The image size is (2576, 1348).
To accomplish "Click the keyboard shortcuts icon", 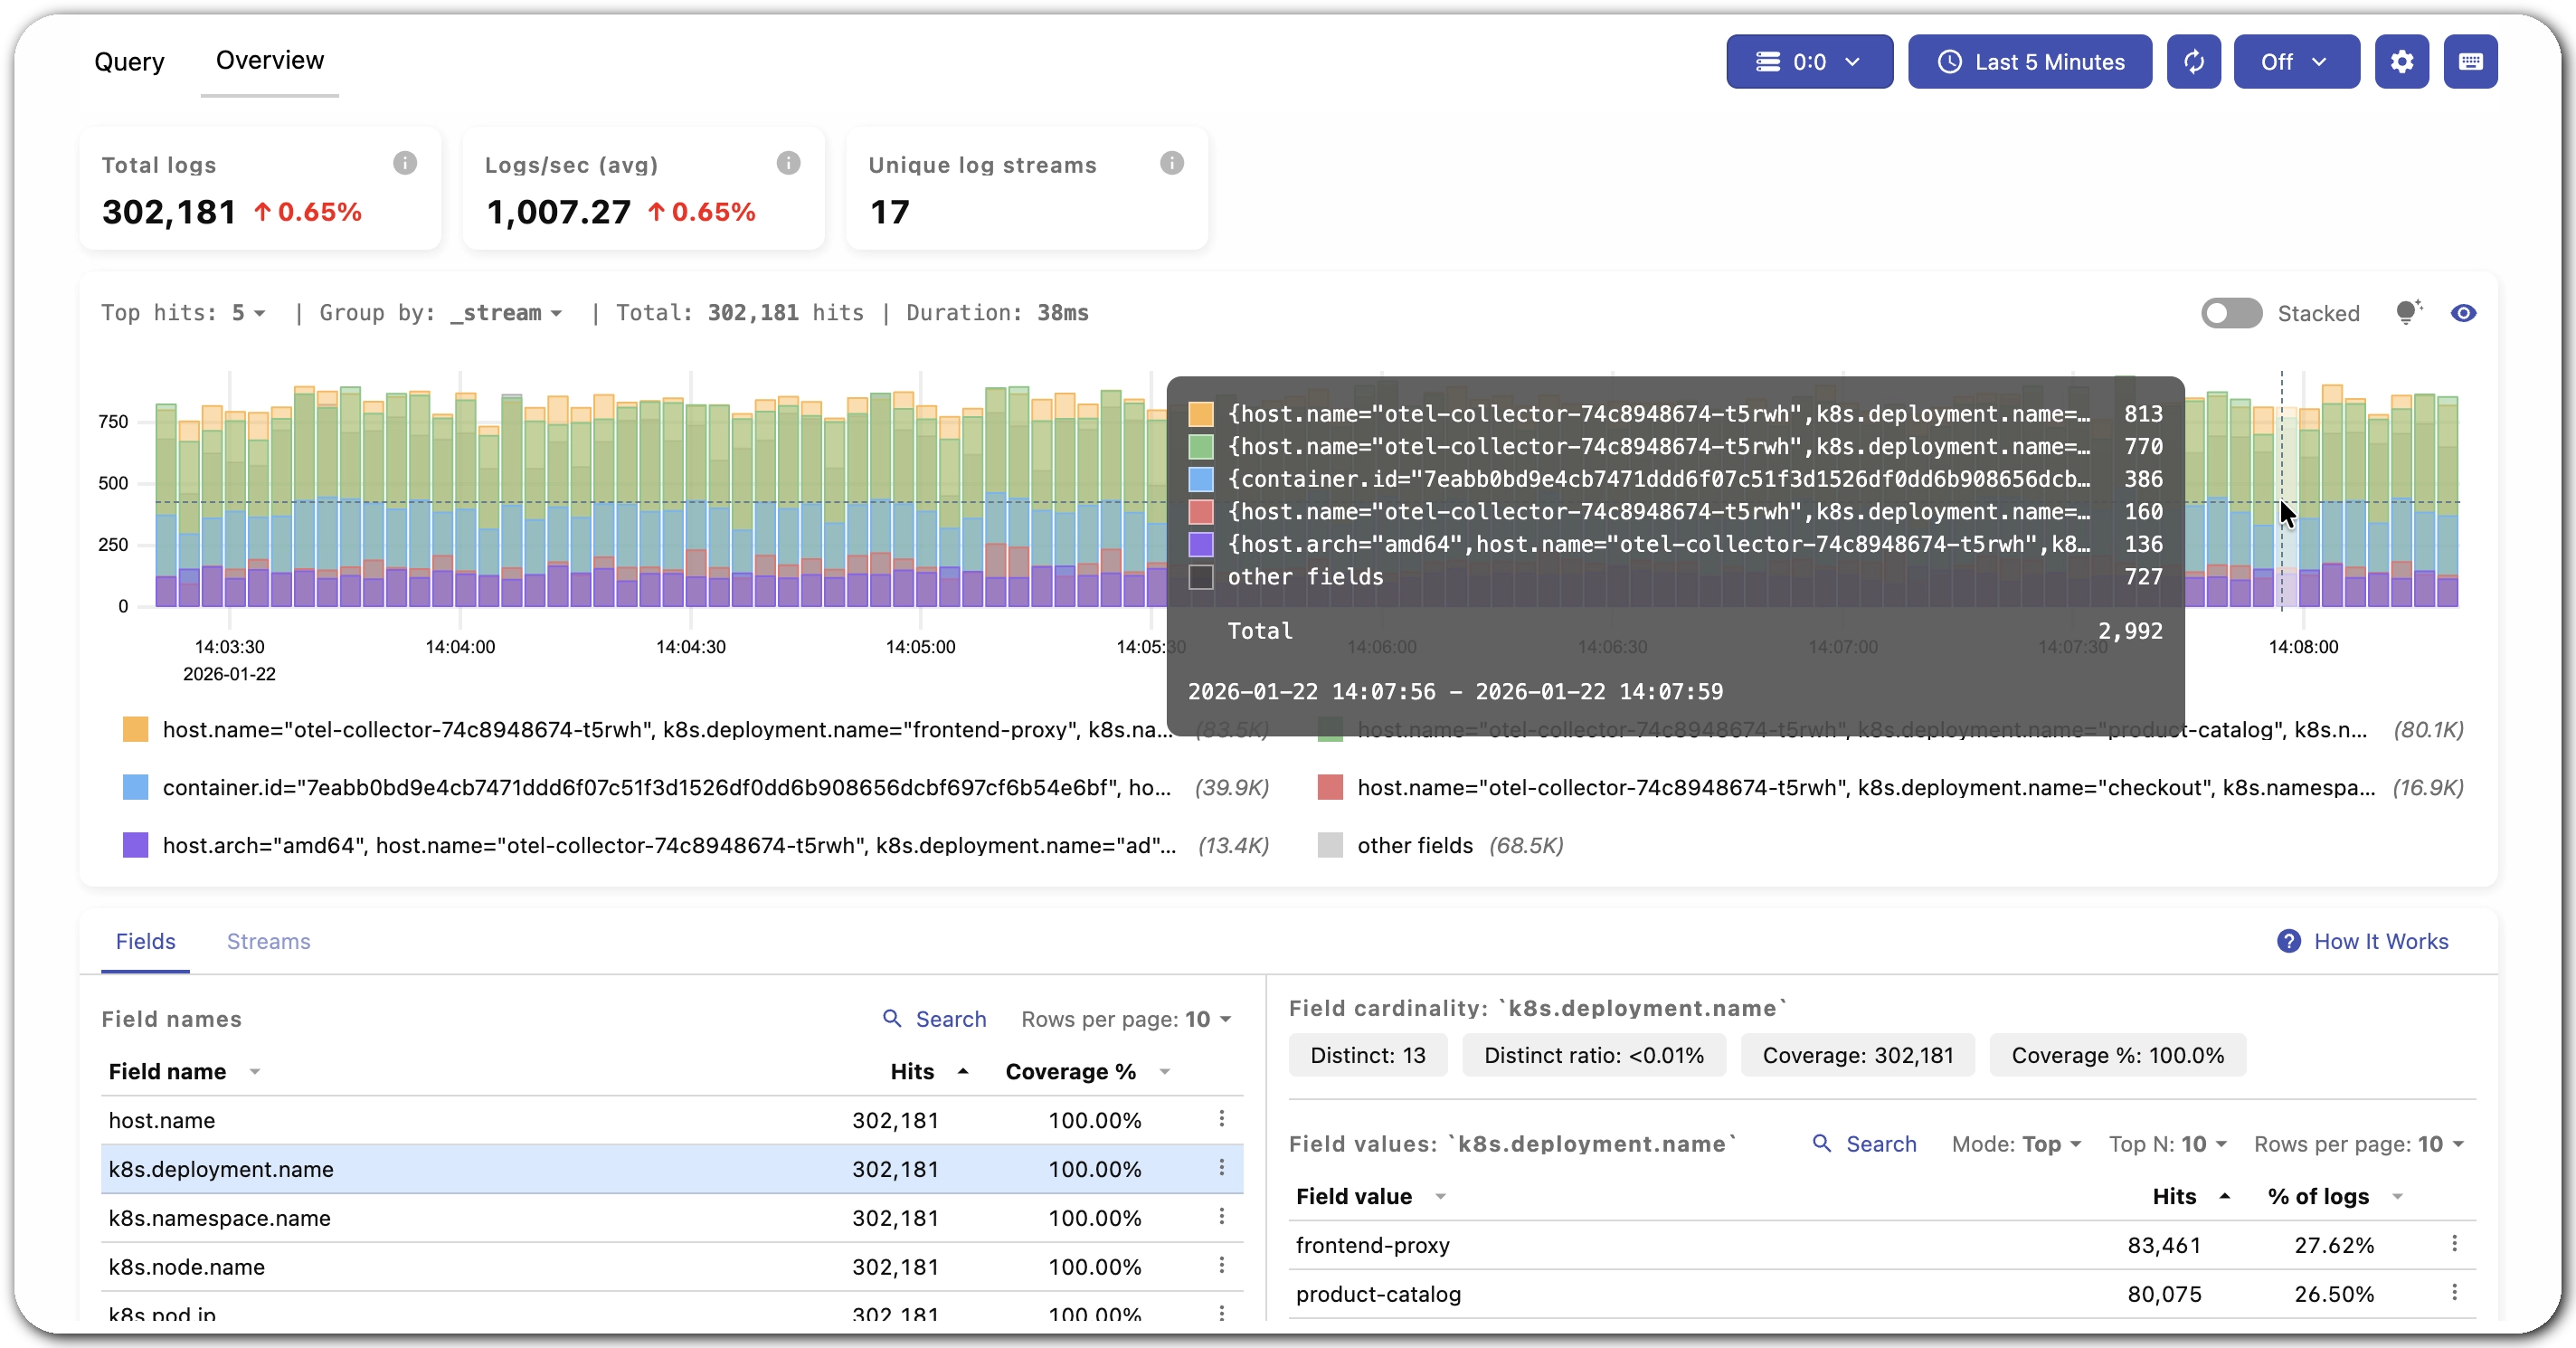I will 2469,62.
